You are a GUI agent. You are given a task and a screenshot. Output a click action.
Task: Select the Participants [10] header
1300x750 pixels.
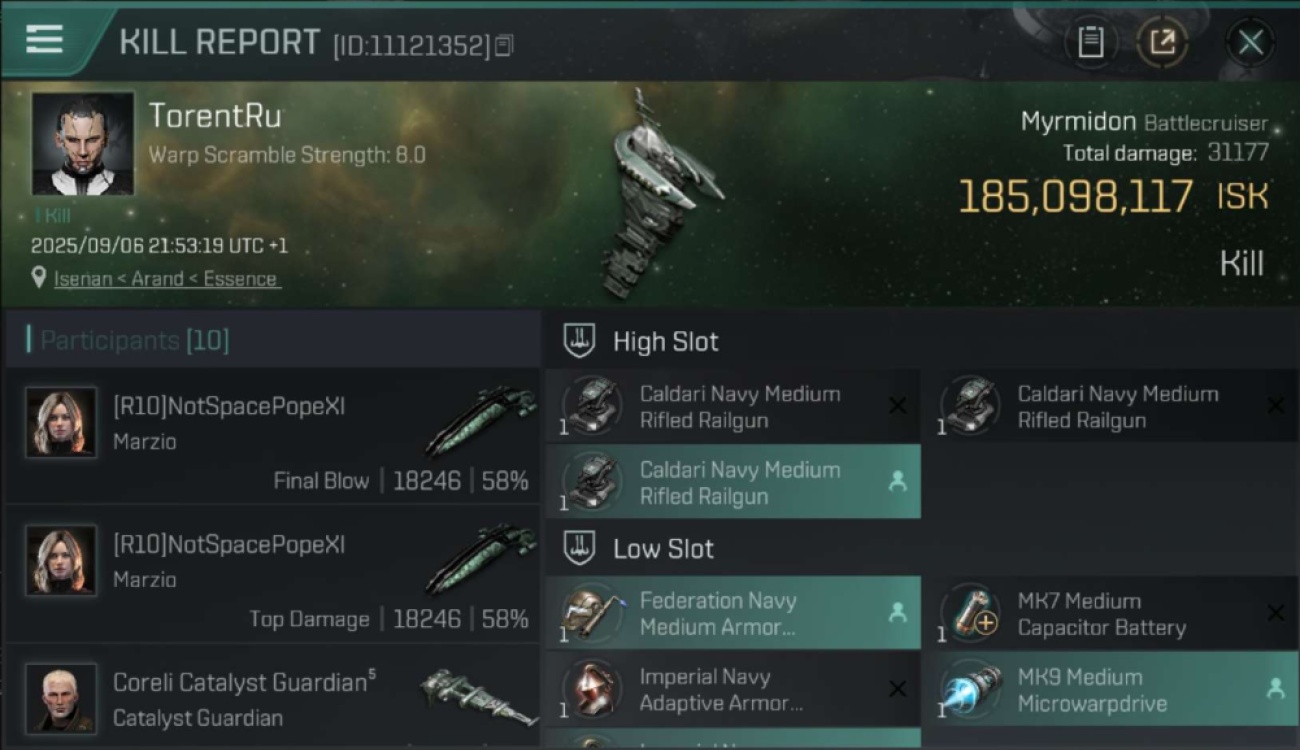135,341
